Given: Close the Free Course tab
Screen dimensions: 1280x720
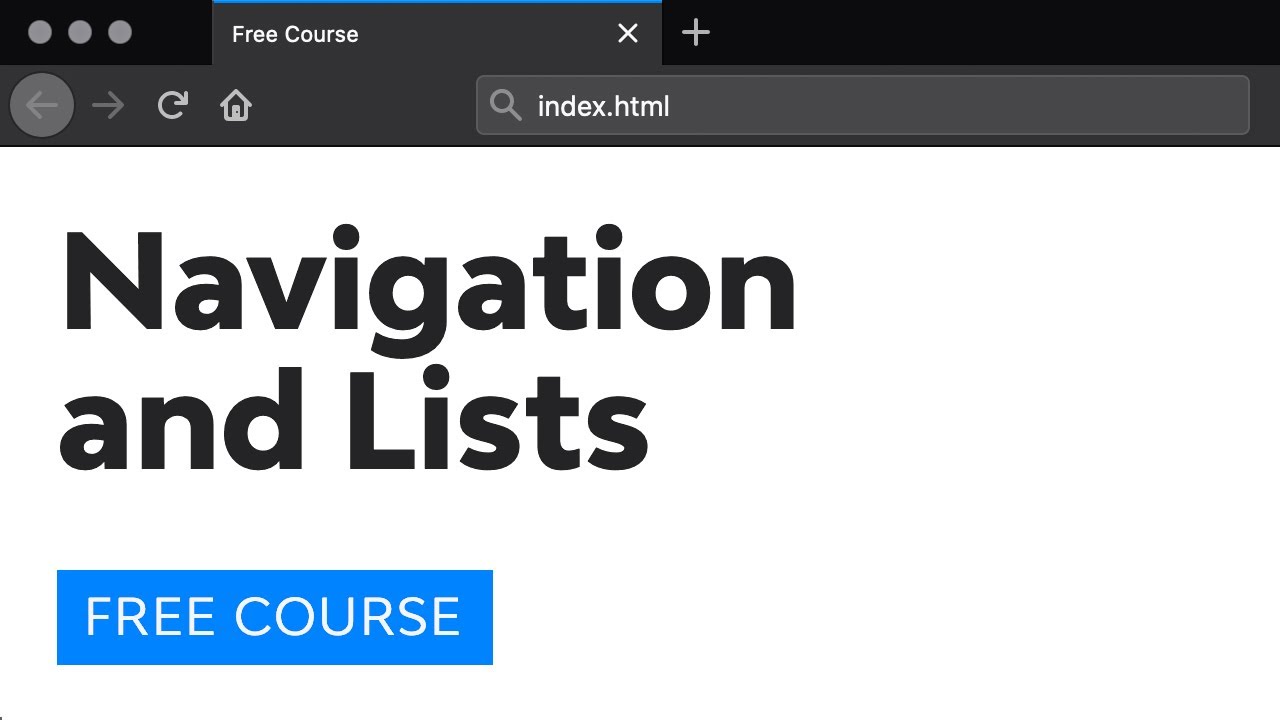Looking at the screenshot, I should tap(628, 34).
